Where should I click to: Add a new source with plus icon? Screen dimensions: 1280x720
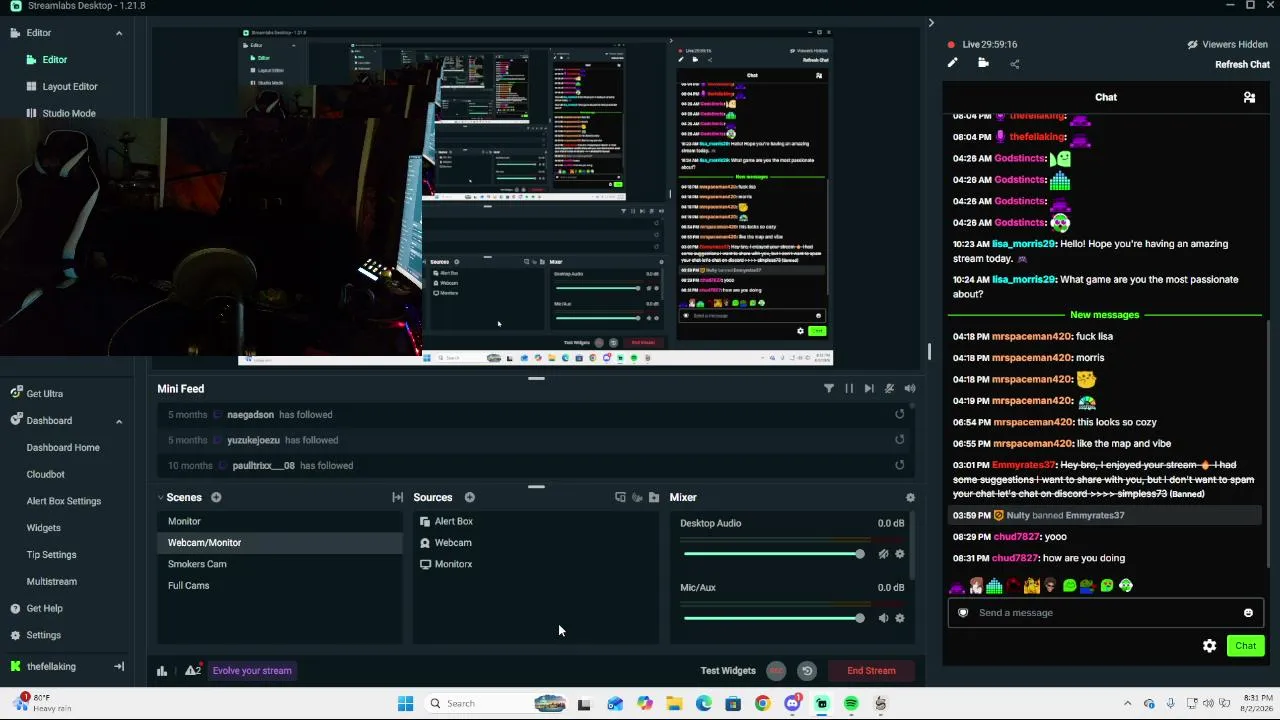point(469,497)
